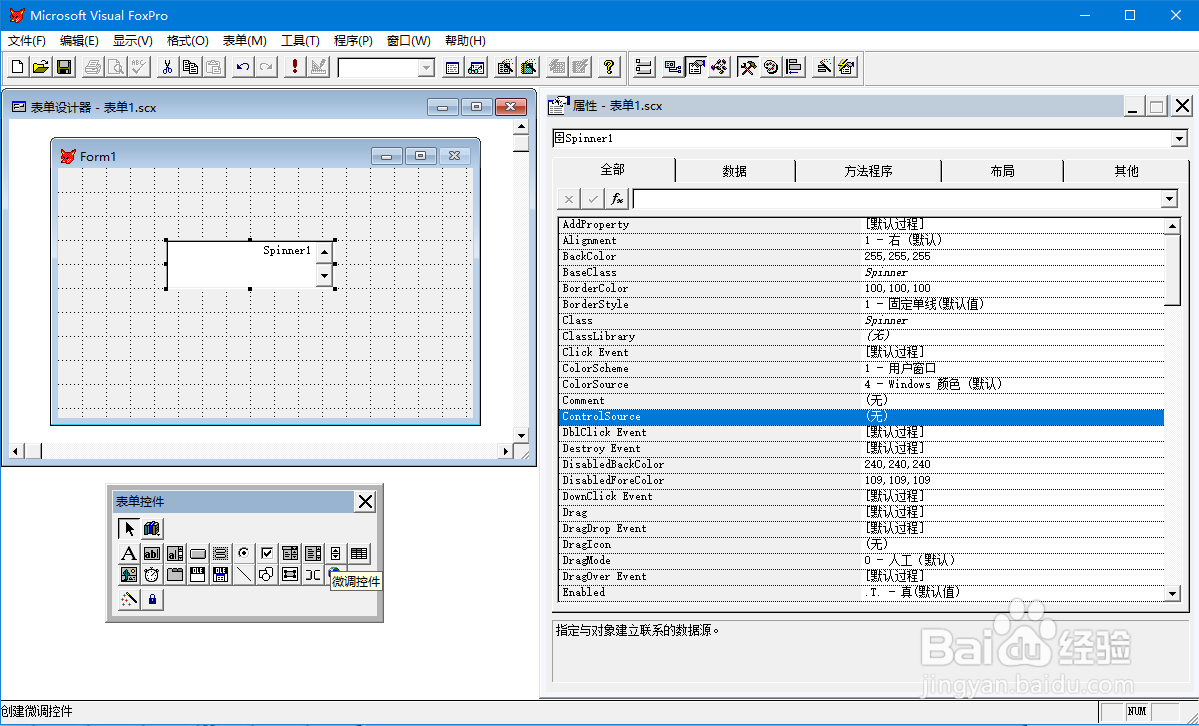Click the Spinner1 down arrow on Form1
Screen dimensions: 1199x726
tap(324, 275)
